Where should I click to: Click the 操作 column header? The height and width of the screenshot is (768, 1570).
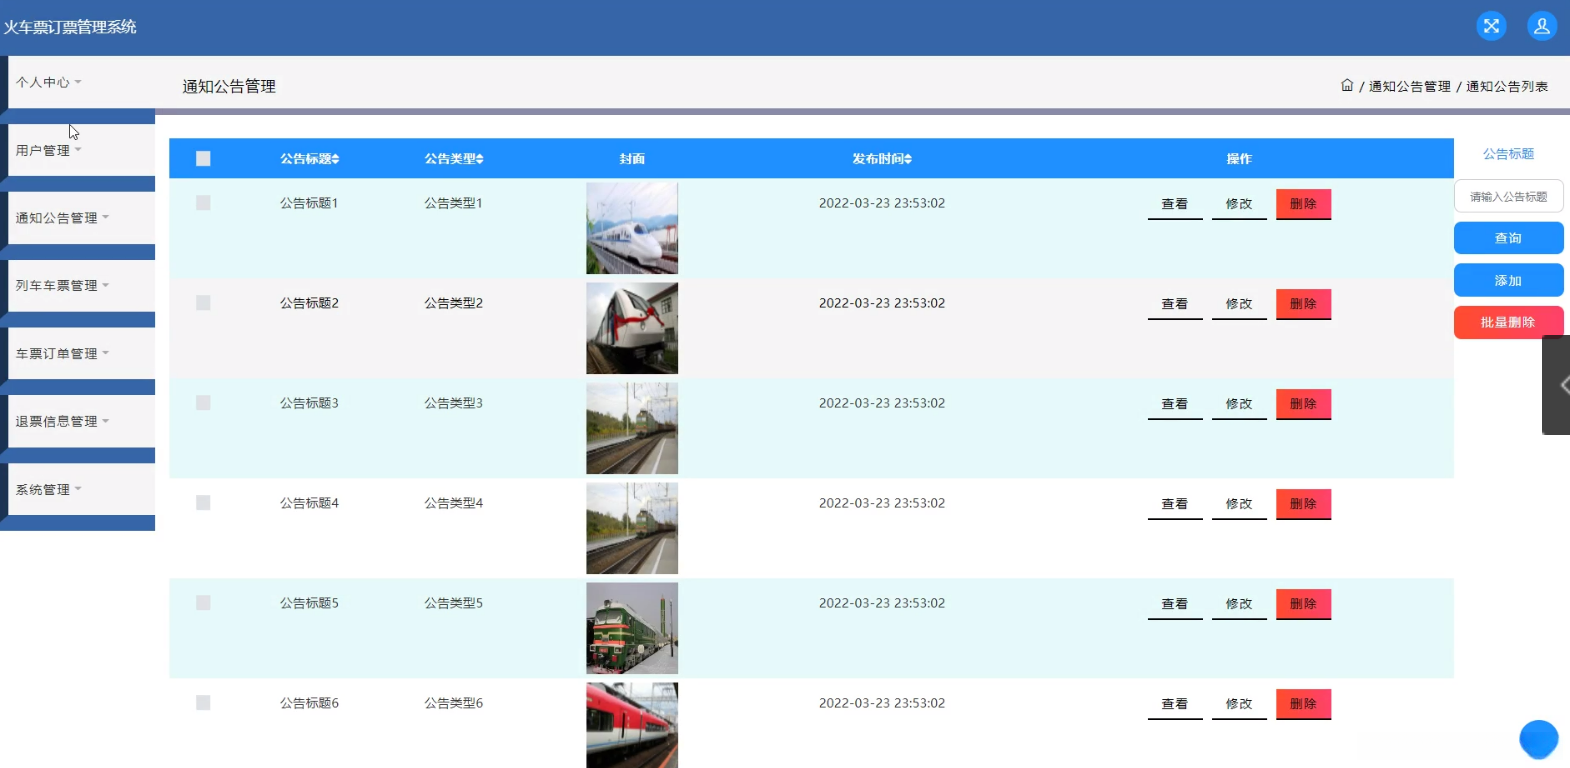click(x=1239, y=159)
